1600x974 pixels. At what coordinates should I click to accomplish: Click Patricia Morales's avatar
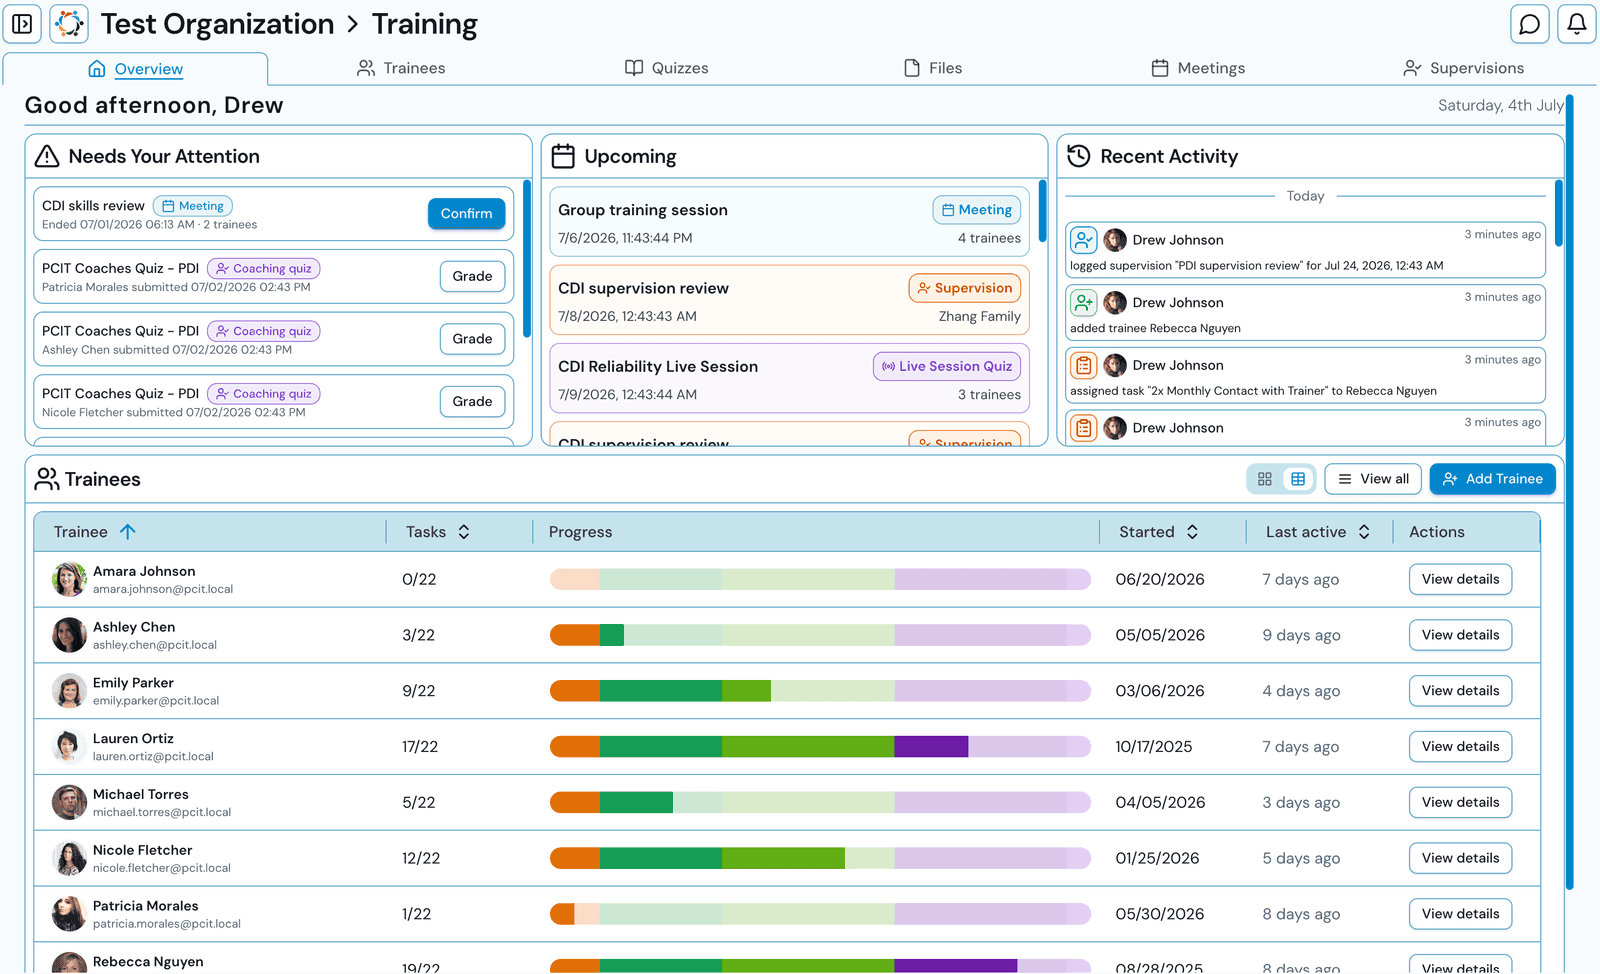(x=69, y=914)
